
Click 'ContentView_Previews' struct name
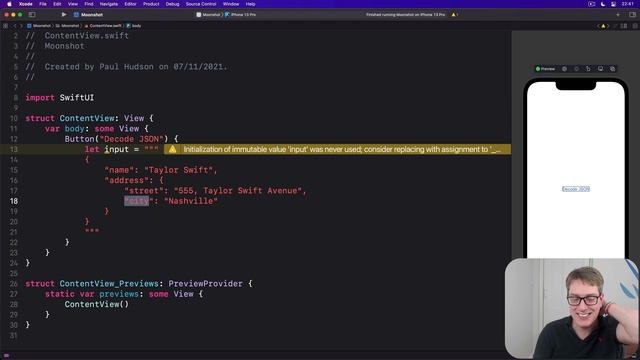point(109,283)
